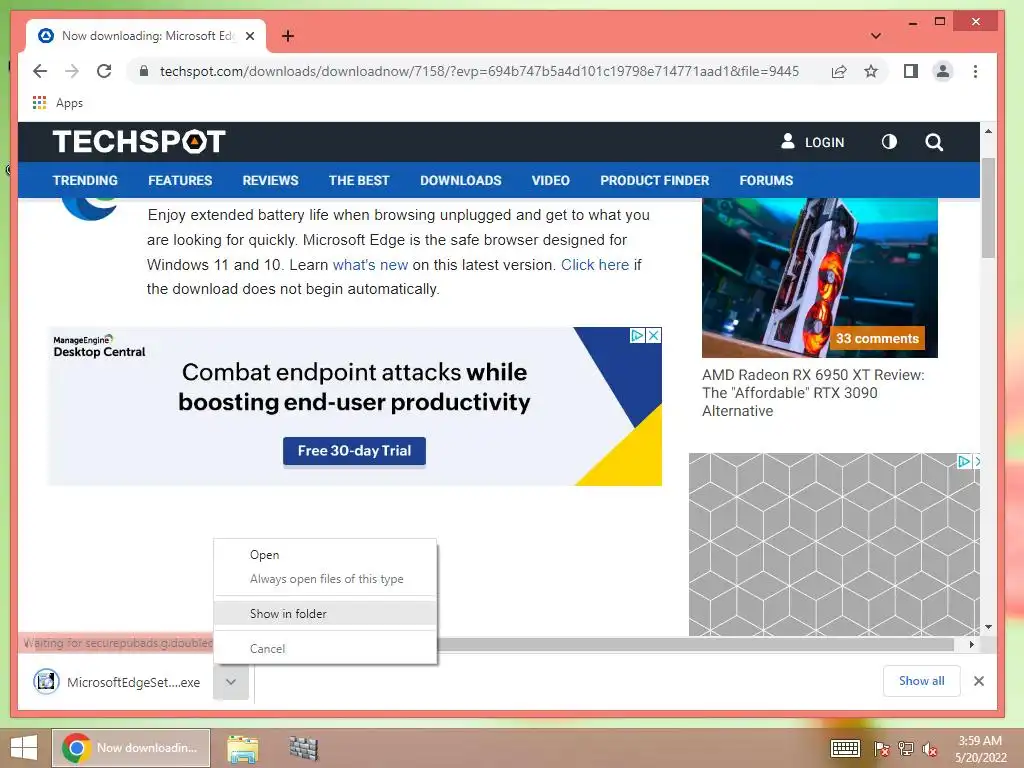Follow the "what's new" link

click(370, 264)
